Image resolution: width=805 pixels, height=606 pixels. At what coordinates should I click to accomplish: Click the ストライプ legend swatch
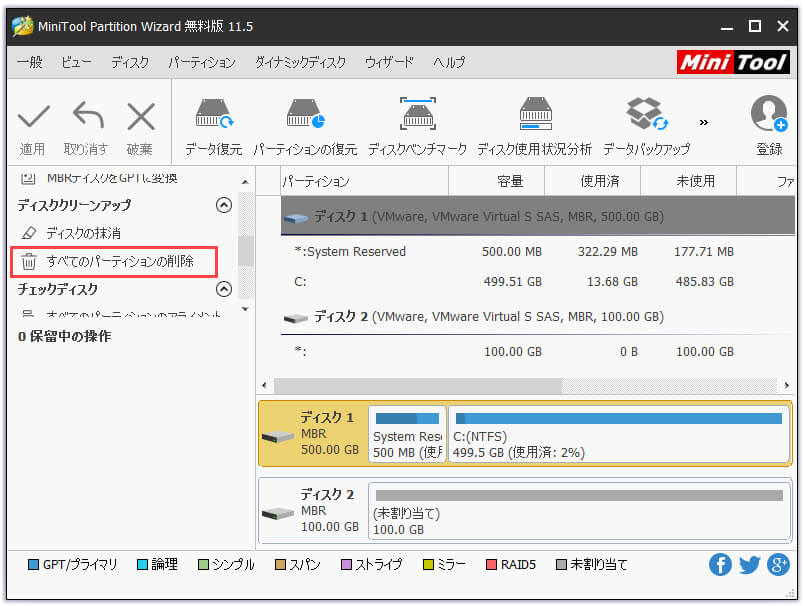click(x=346, y=565)
